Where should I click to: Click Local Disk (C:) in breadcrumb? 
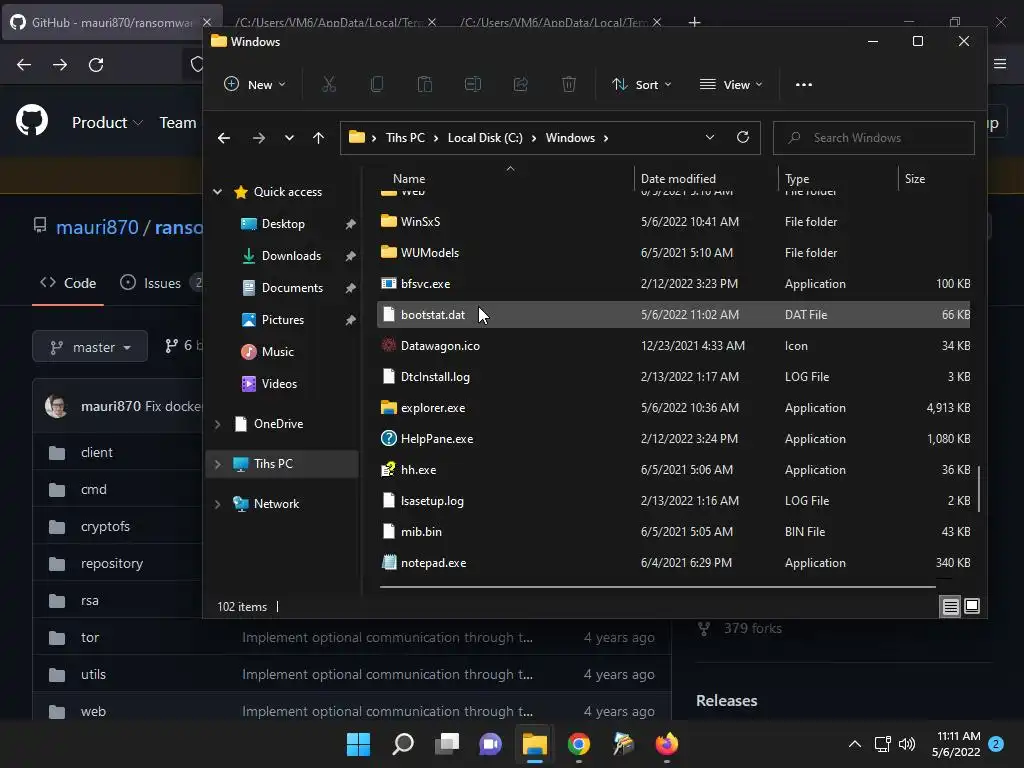(485, 138)
